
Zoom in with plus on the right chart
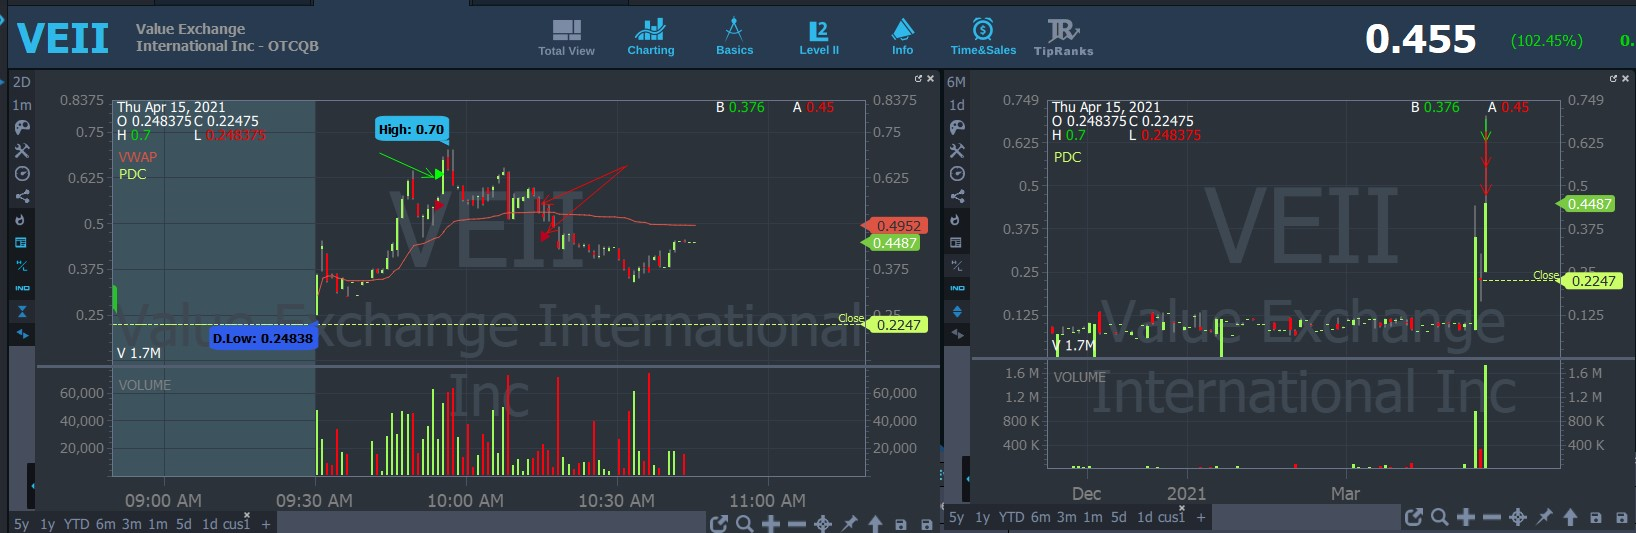(x=1465, y=517)
